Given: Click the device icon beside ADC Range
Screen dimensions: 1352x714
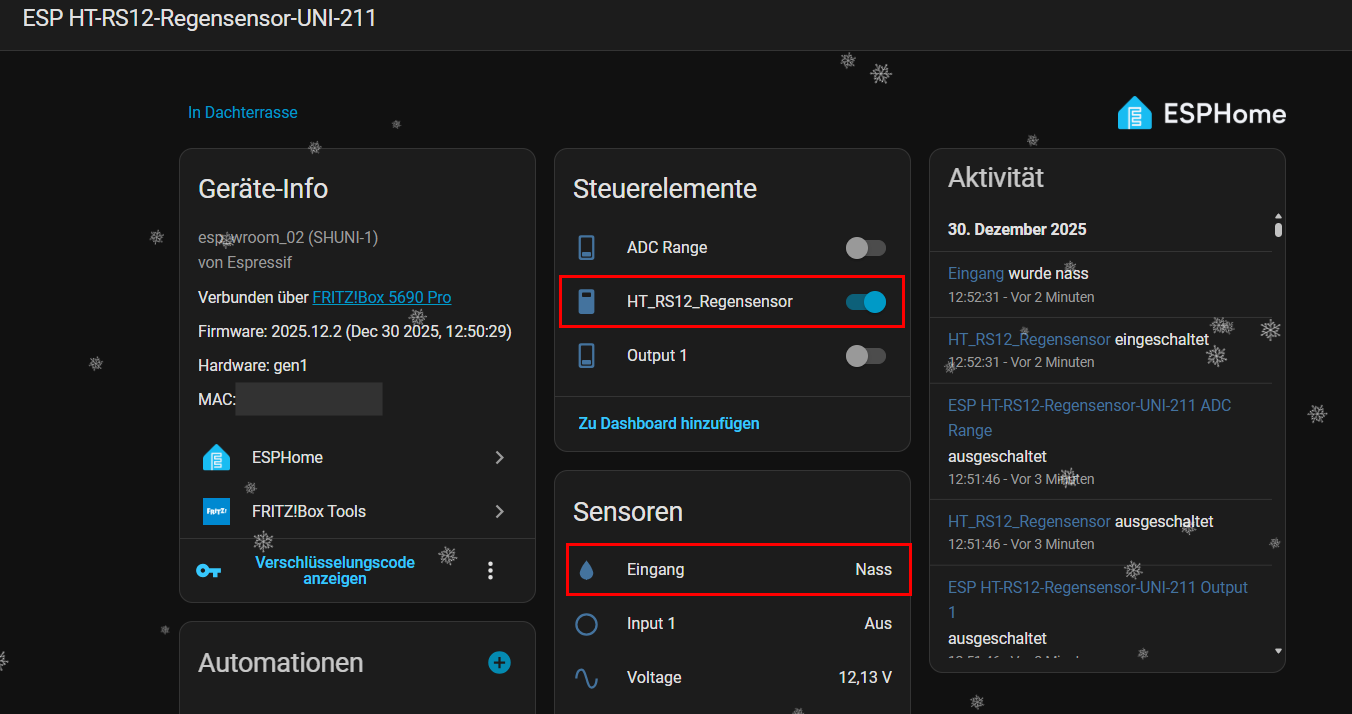Looking at the screenshot, I should pyautogui.click(x=587, y=248).
